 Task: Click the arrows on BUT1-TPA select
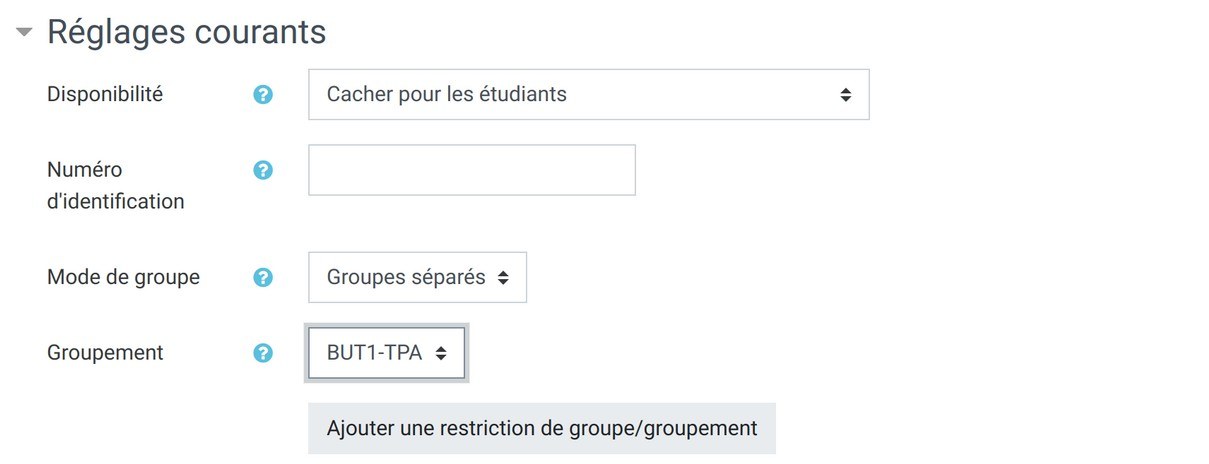pos(441,354)
